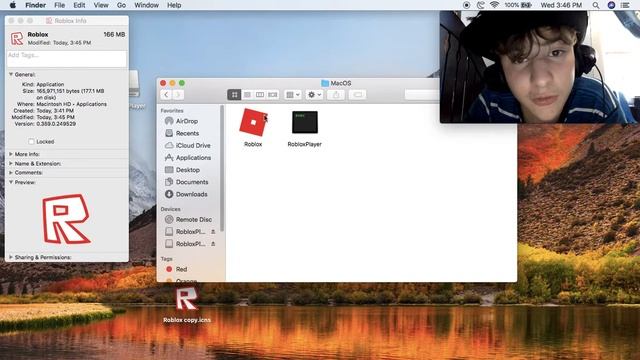The image size is (640, 360).
Task: Open Spotlight search in menu bar
Action: (x=596, y=5)
